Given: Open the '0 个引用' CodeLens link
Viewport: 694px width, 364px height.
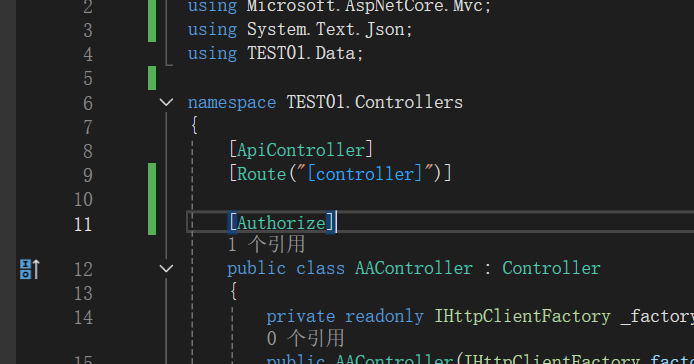Looking at the screenshot, I should [x=305, y=338].
